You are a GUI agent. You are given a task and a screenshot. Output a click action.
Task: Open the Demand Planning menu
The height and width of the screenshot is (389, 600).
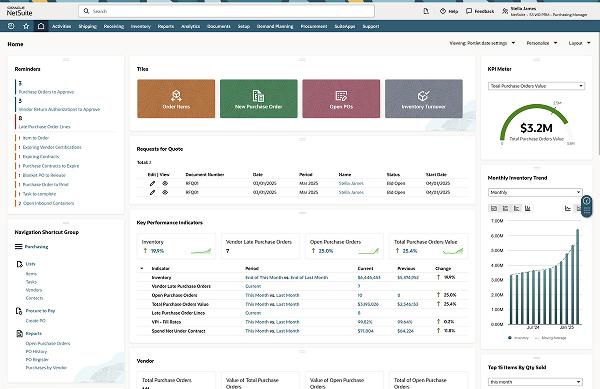point(275,26)
